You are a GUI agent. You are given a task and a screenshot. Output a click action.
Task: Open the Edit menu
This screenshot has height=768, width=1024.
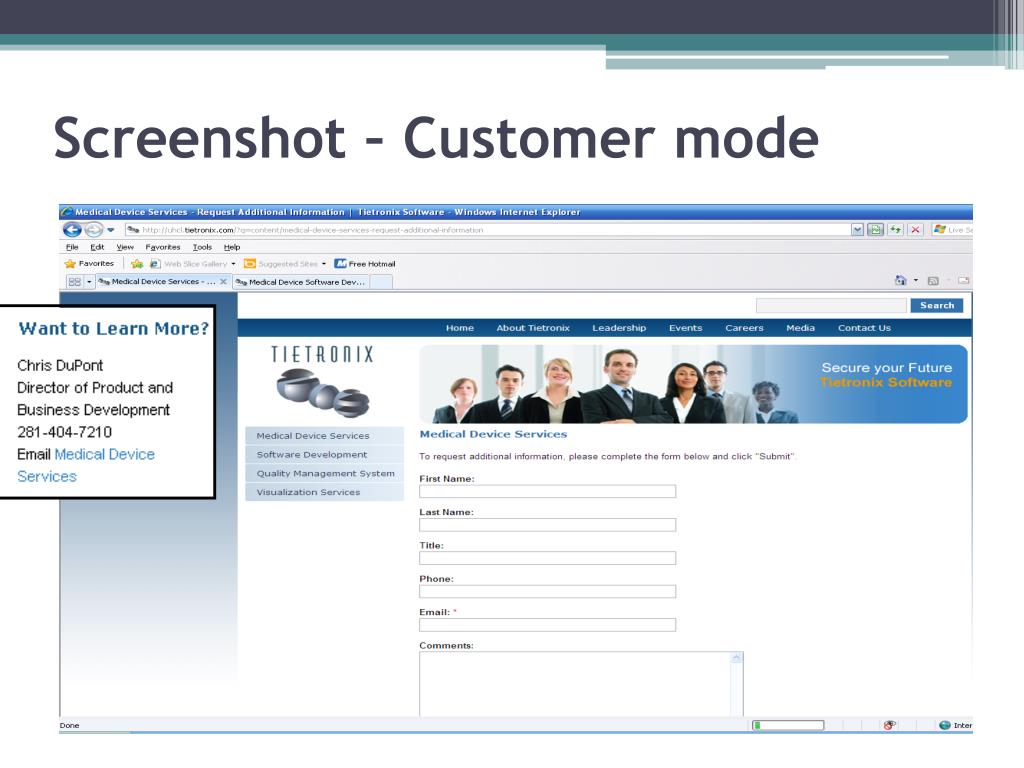(x=97, y=247)
